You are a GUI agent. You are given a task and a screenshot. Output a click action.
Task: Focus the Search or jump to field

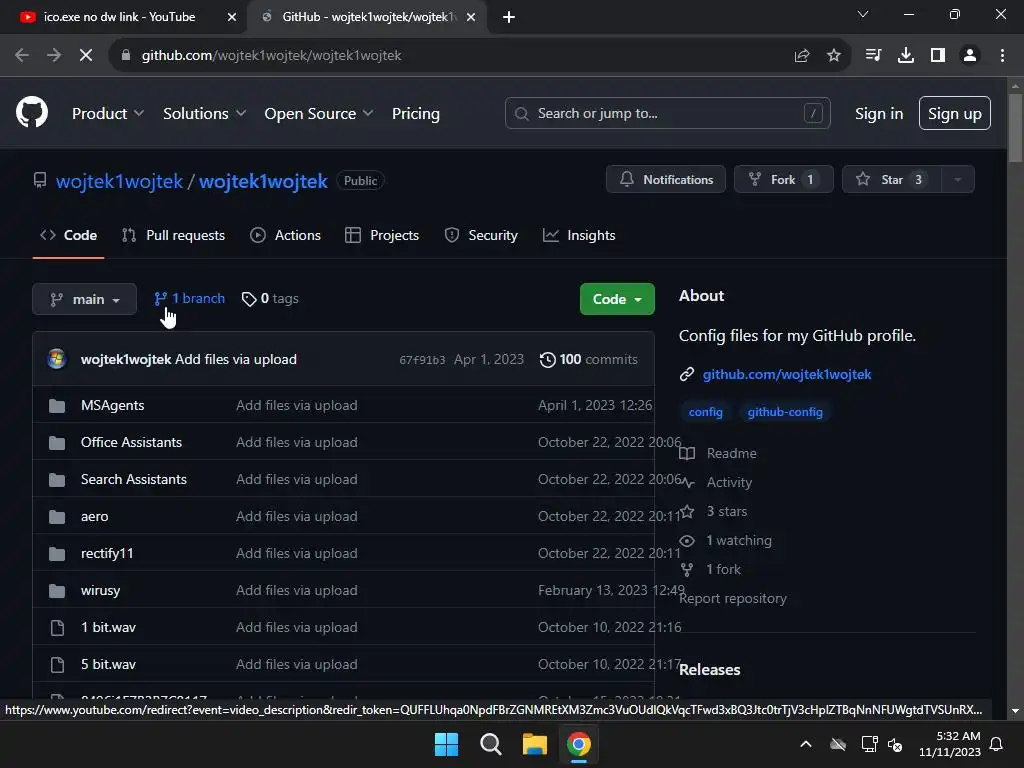click(667, 113)
